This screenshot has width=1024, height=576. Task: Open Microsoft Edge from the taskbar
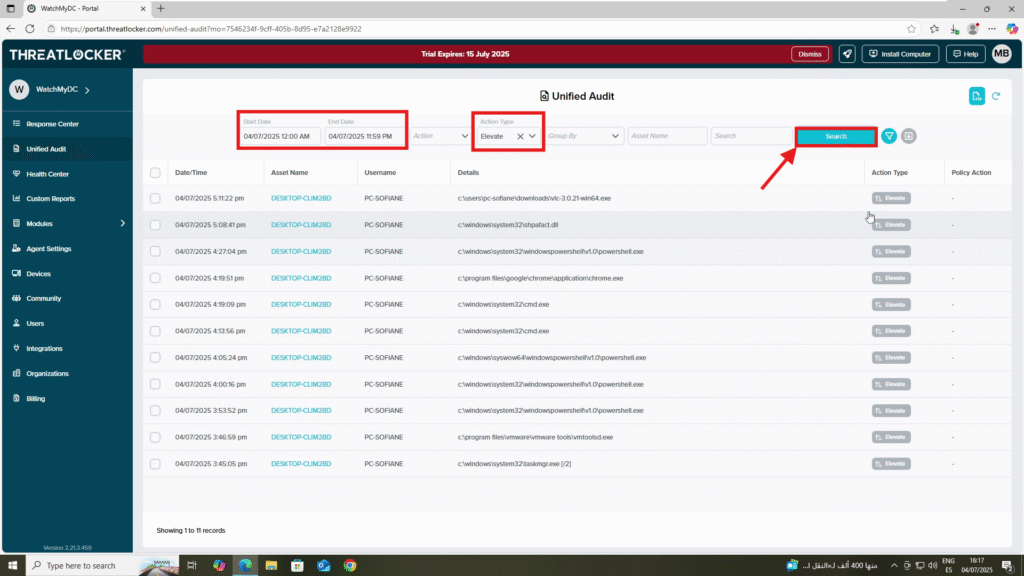point(245,566)
